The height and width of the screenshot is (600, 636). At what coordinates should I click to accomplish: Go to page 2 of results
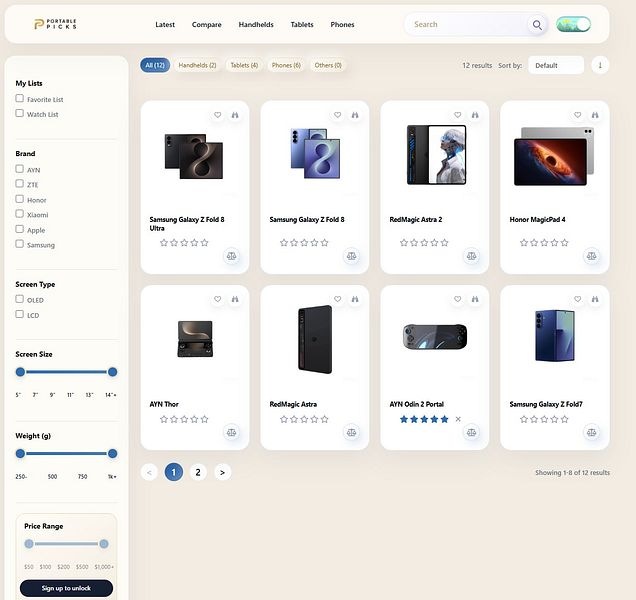(198, 472)
